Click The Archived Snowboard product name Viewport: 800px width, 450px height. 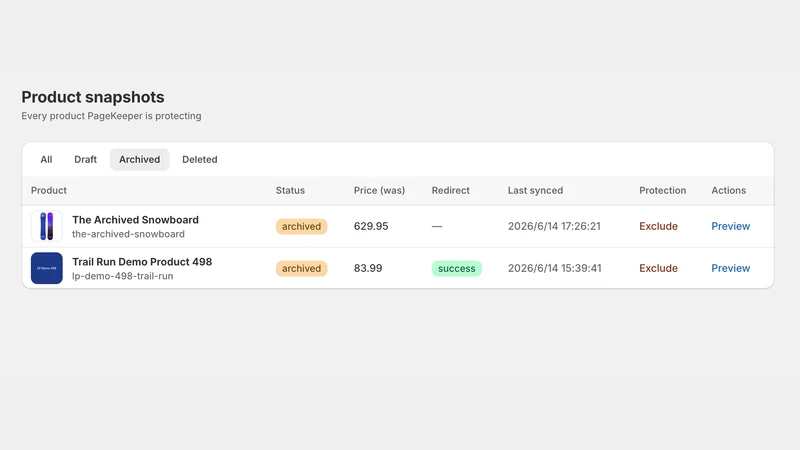[135, 219]
